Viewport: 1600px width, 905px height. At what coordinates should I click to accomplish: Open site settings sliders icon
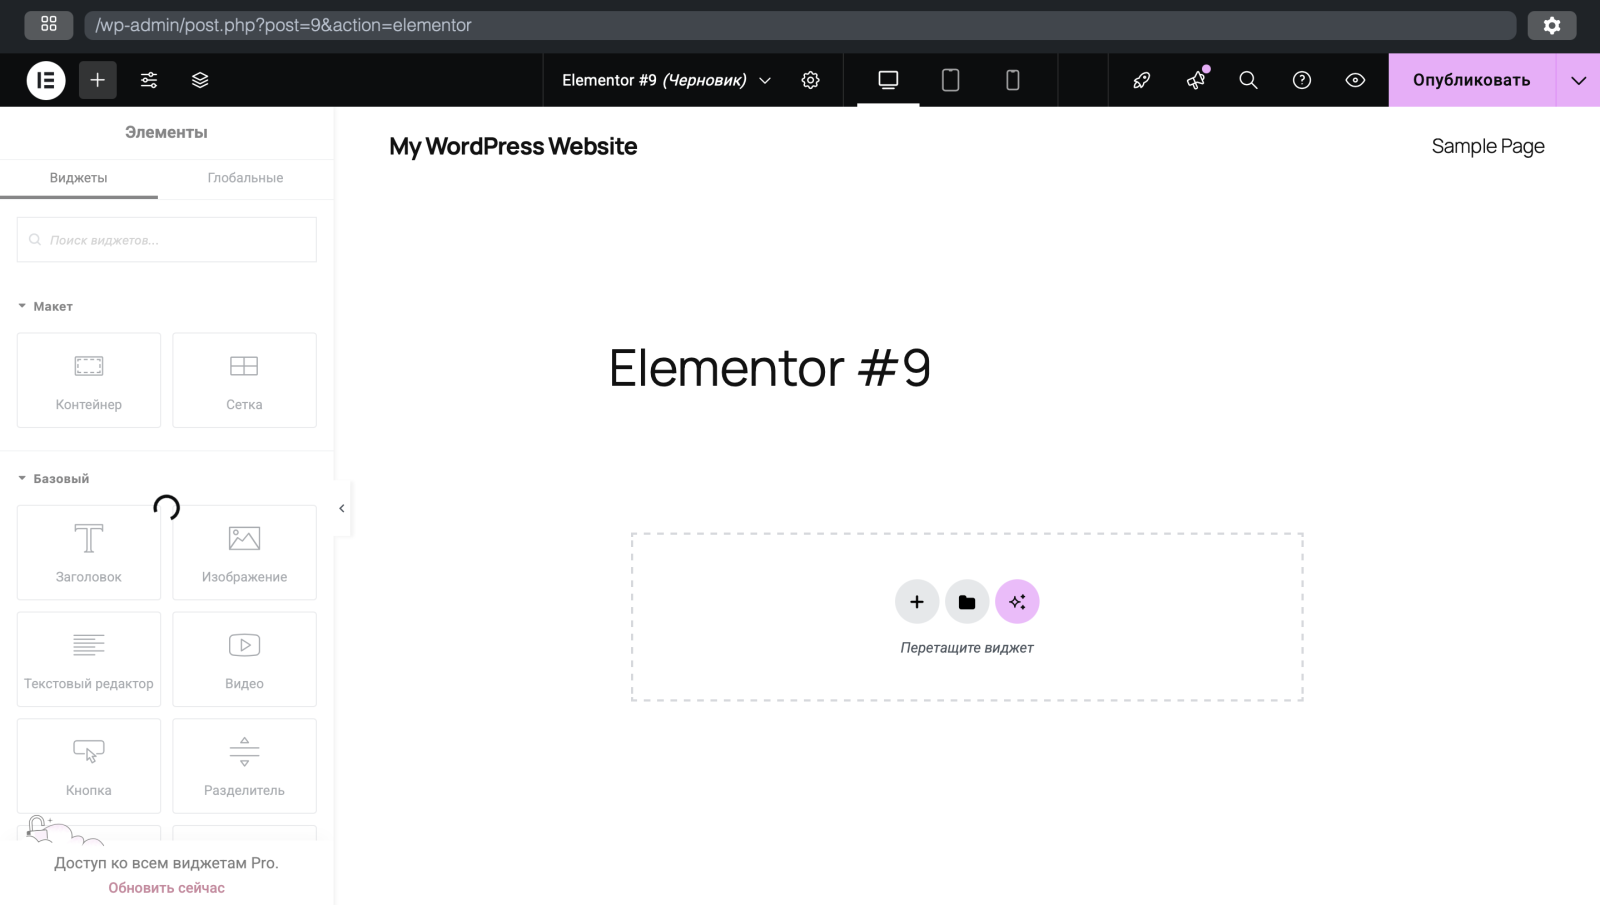[x=149, y=80]
